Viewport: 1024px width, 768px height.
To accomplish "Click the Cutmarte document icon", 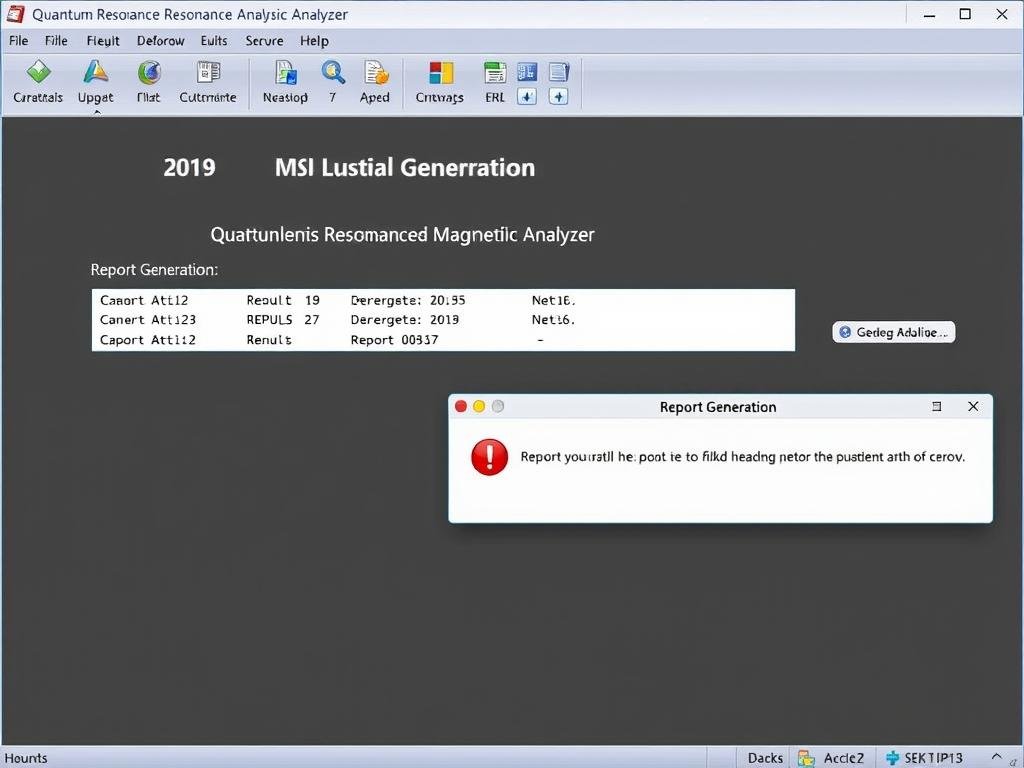I will [208, 73].
